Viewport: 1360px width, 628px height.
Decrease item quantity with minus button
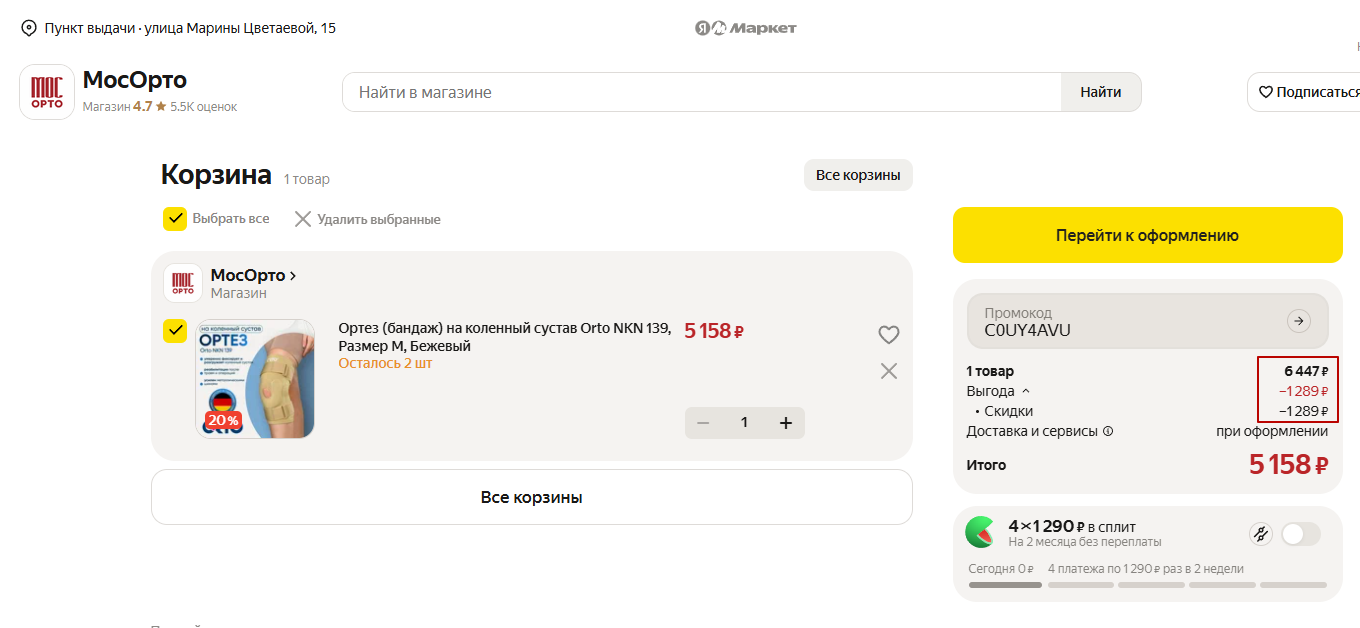(703, 423)
